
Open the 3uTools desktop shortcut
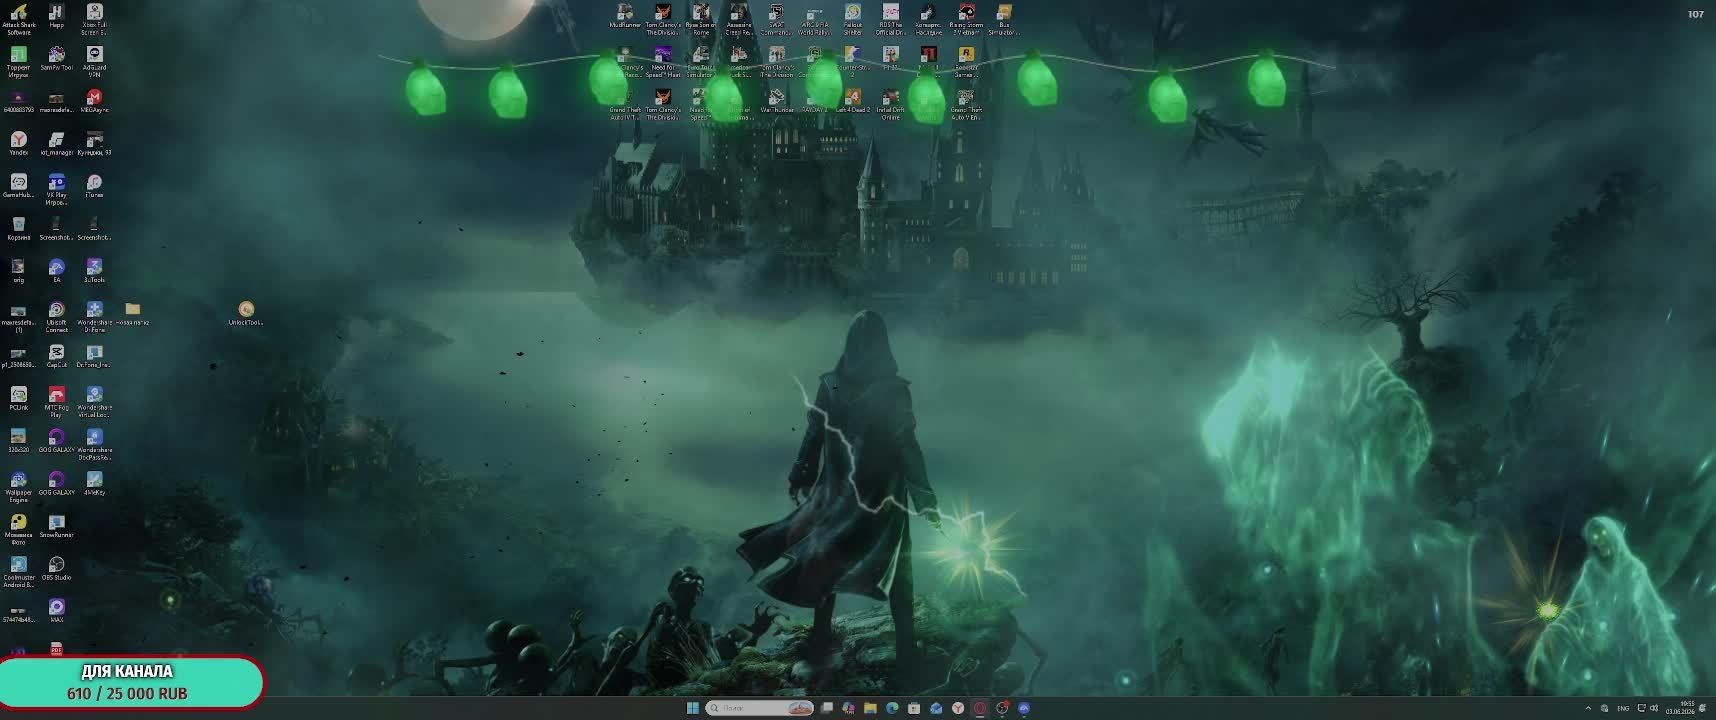pyautogui.click(x=94, y=271)
